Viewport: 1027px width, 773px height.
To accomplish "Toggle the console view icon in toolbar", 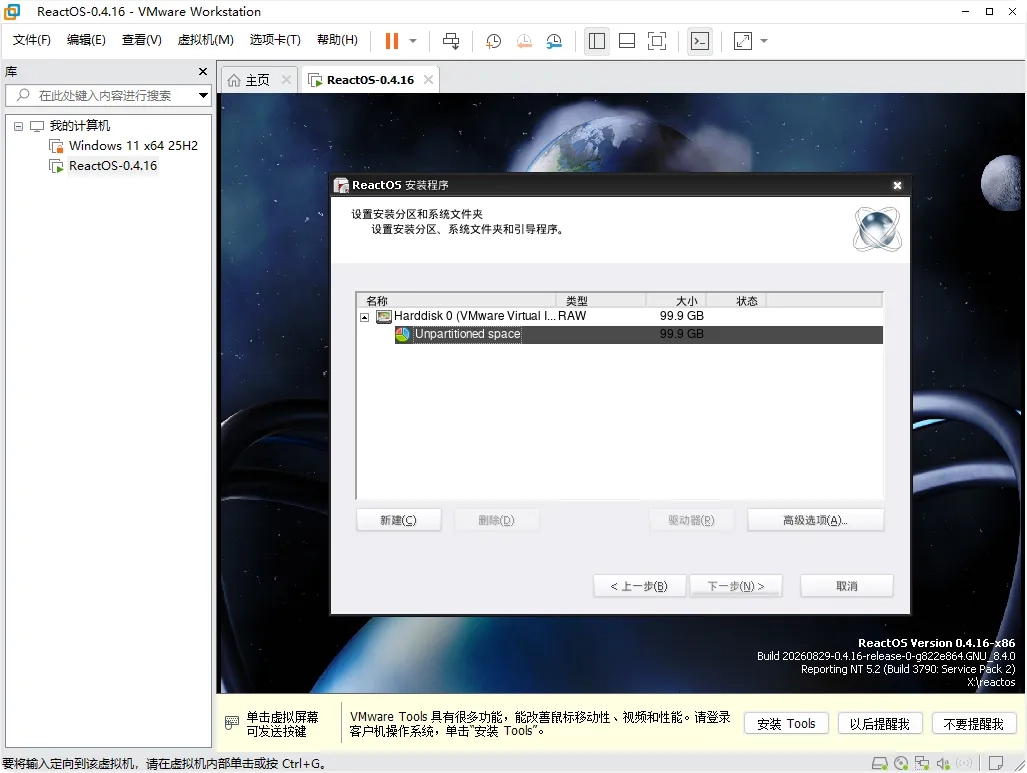I will [x=700, y=41].
